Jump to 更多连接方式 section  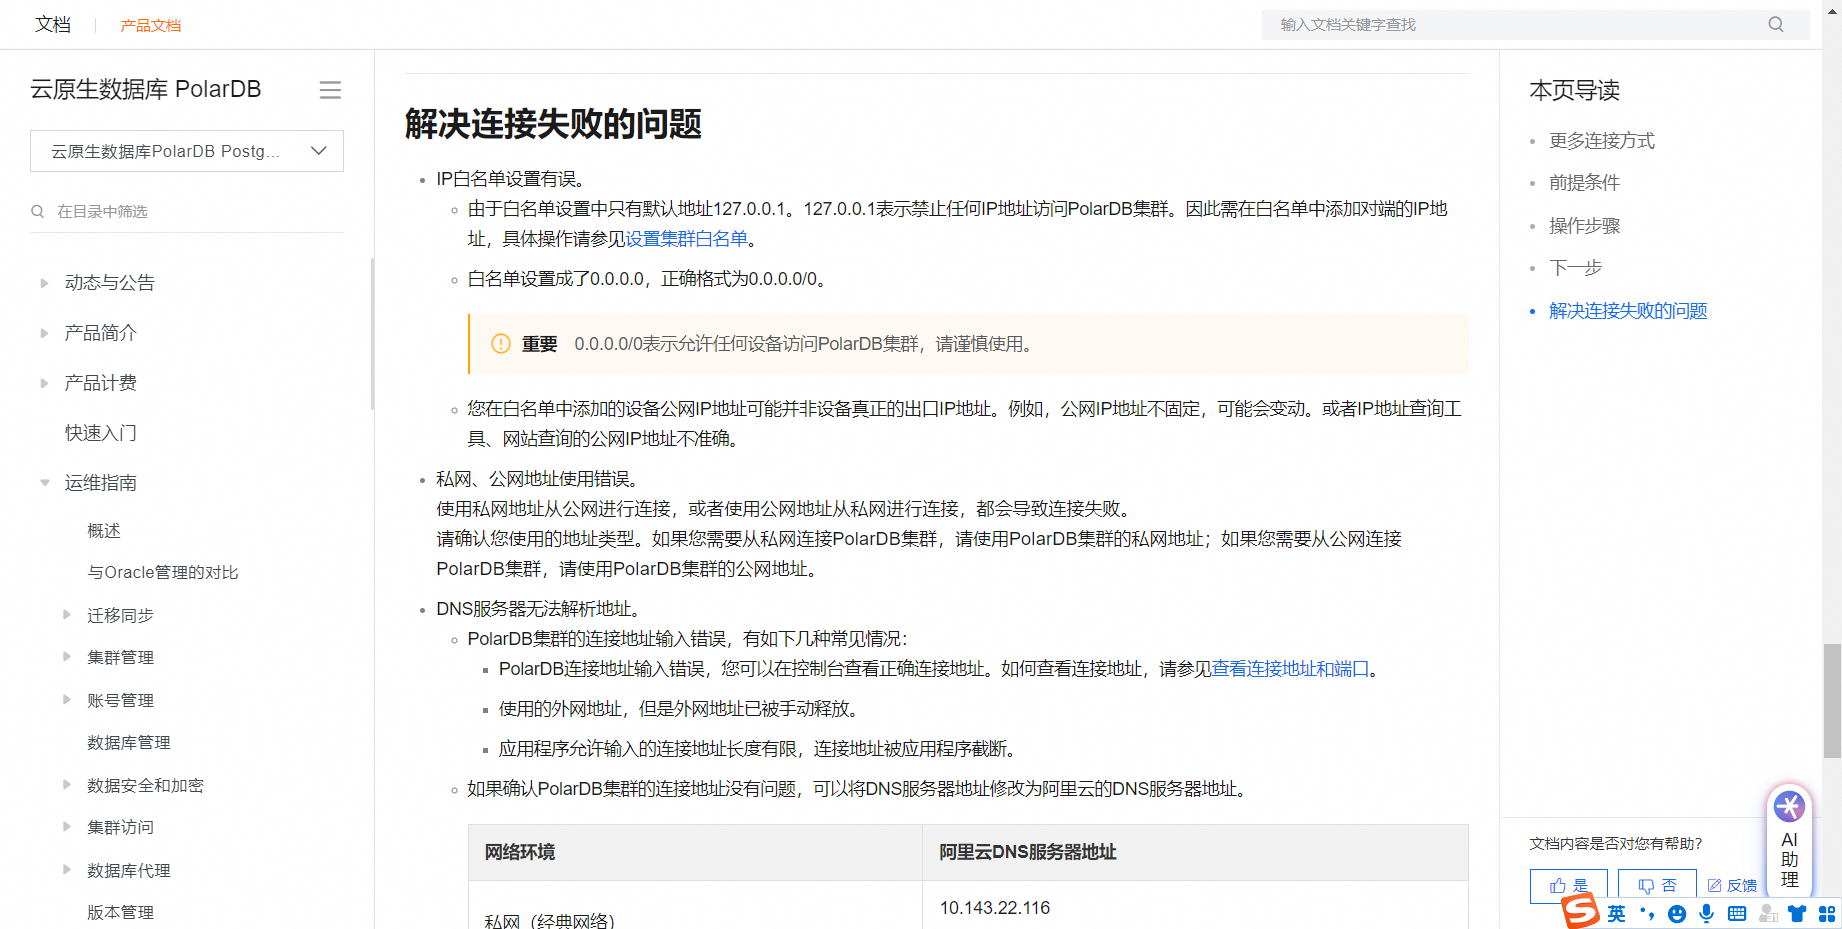(1602, 141)
